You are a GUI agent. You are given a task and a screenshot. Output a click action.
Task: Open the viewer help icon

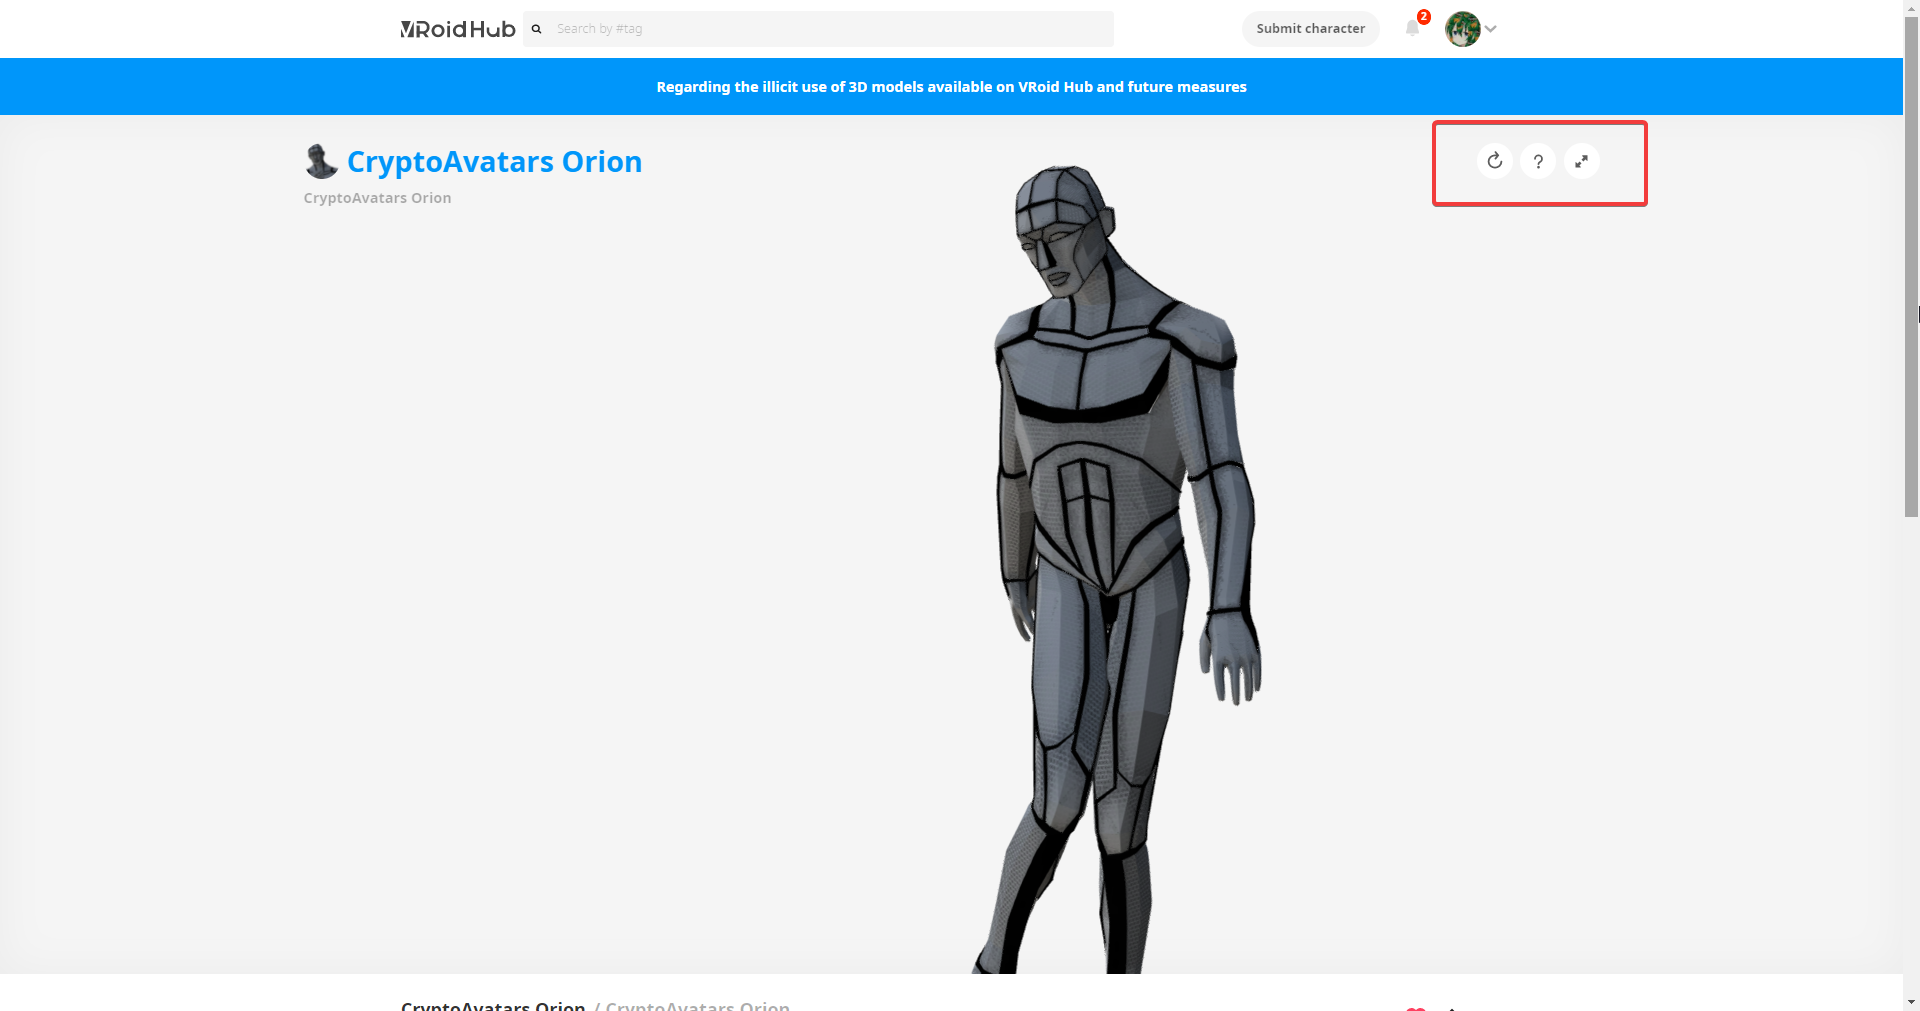1538,161
